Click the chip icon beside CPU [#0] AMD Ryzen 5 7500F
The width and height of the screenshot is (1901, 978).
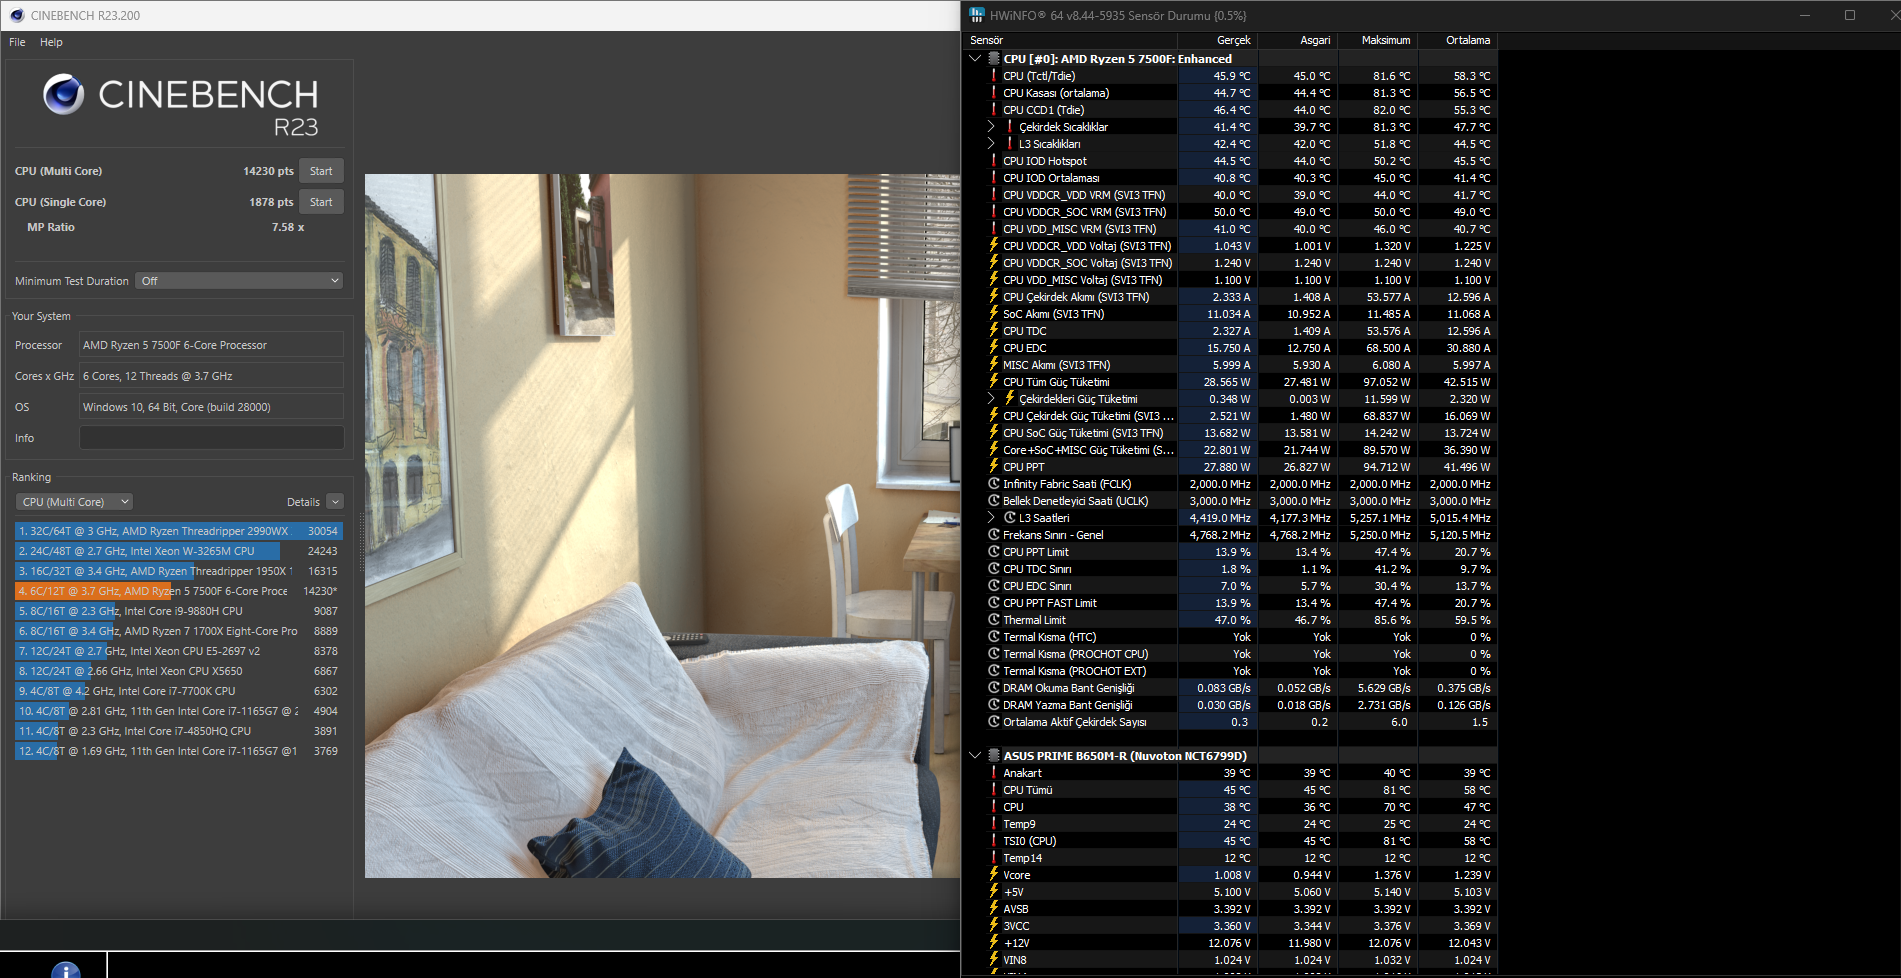994,59
